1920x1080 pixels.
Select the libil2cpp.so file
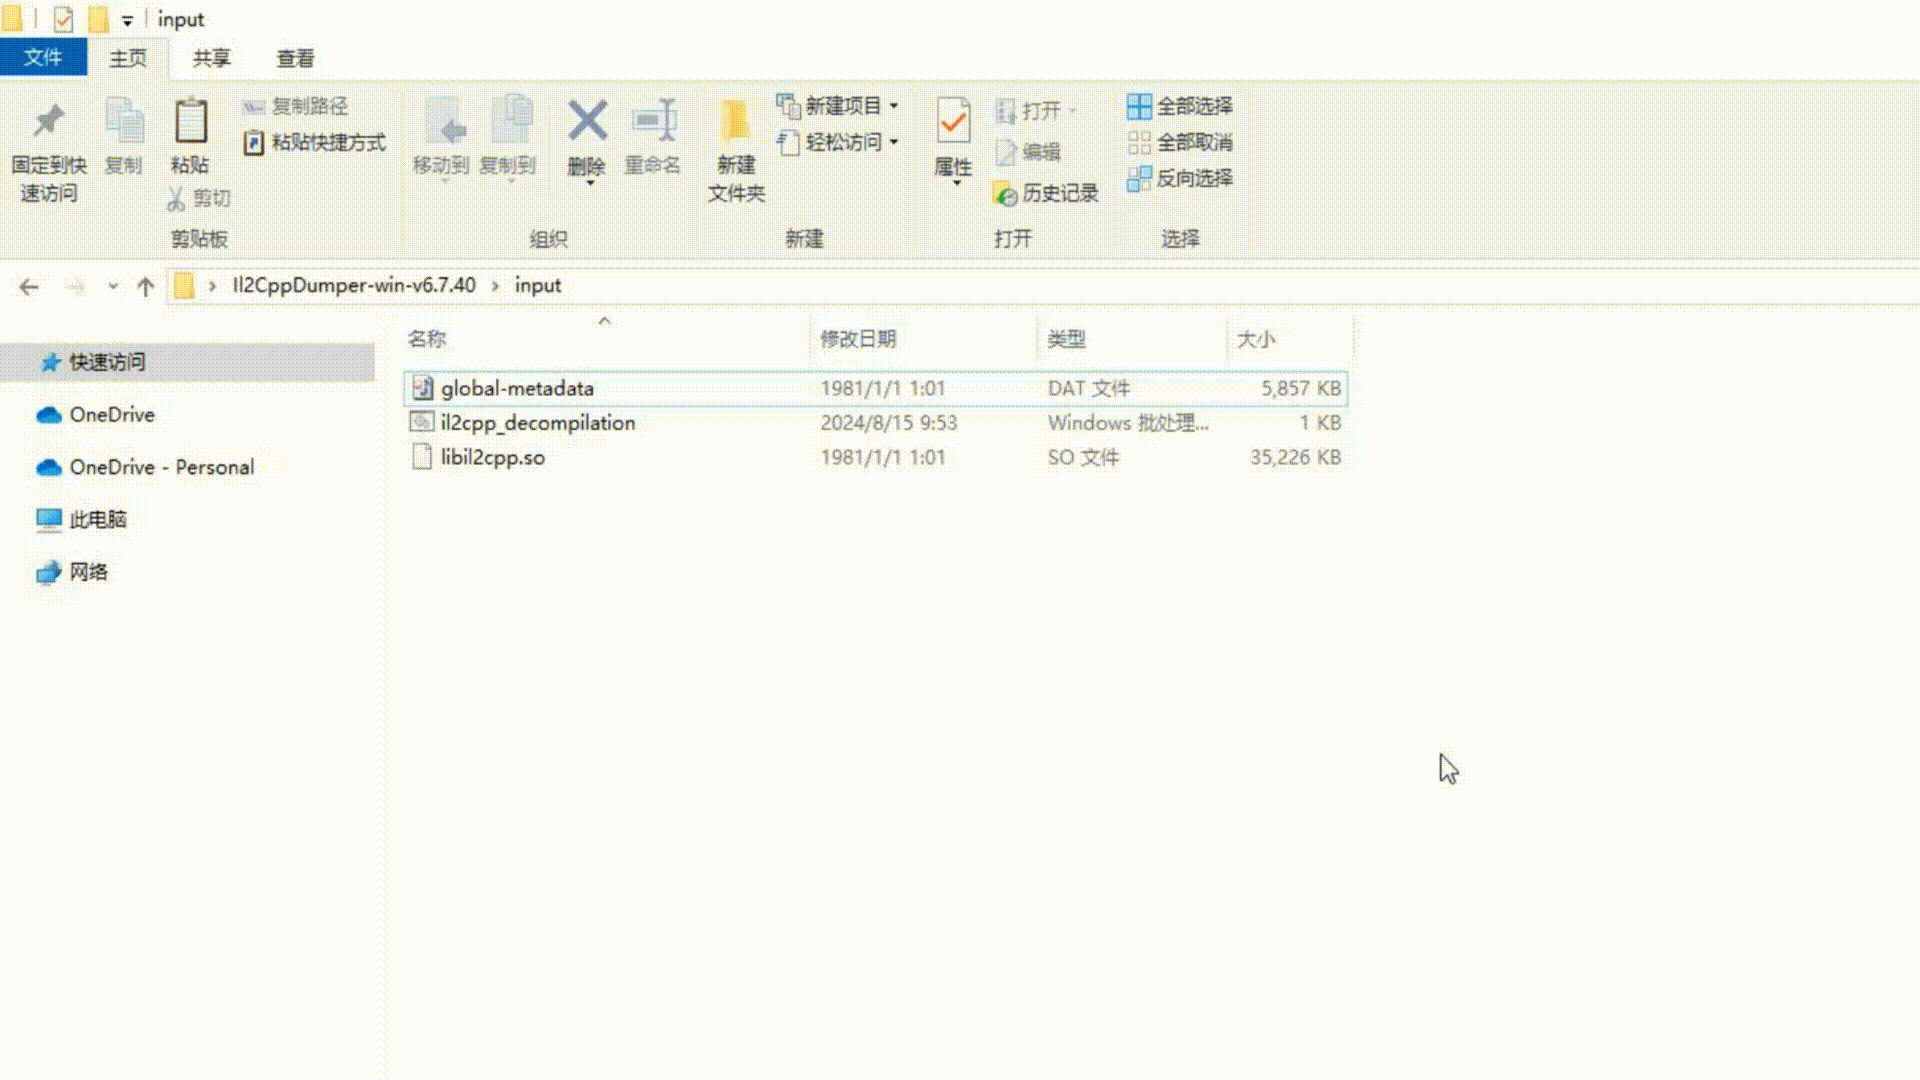875,457
